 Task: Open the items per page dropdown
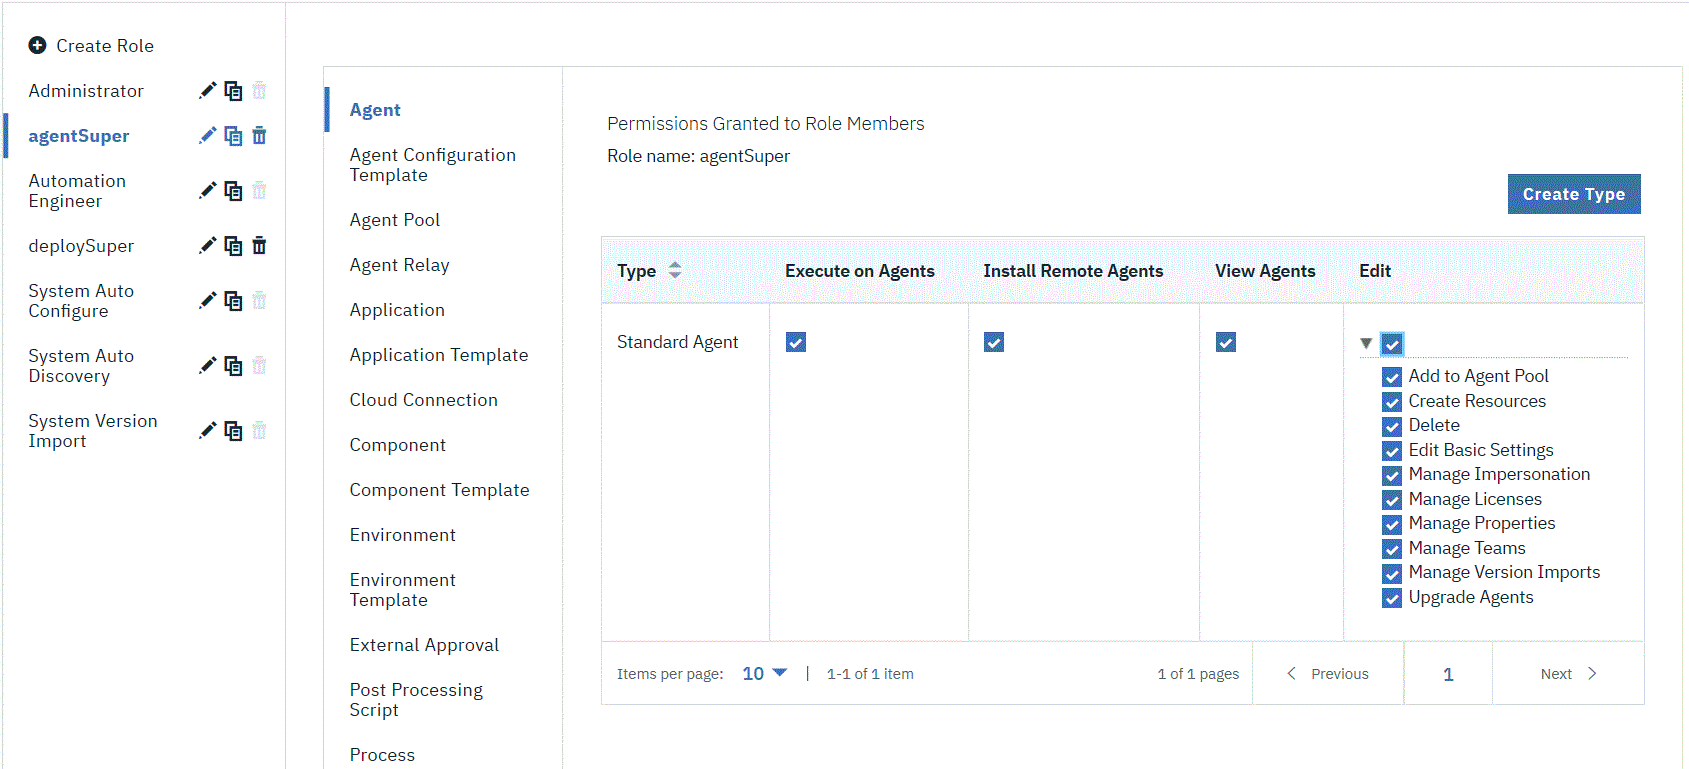[765, 674]
